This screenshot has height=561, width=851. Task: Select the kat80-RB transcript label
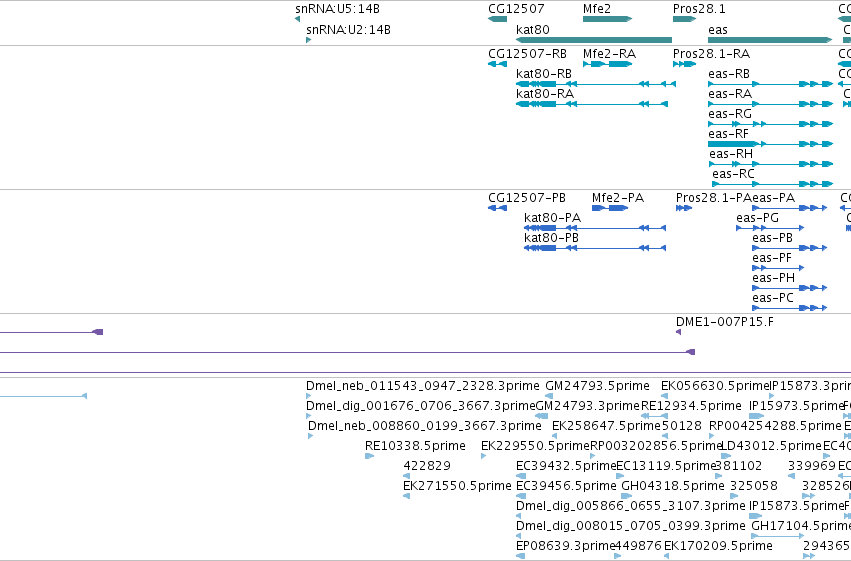pos(544,73)
